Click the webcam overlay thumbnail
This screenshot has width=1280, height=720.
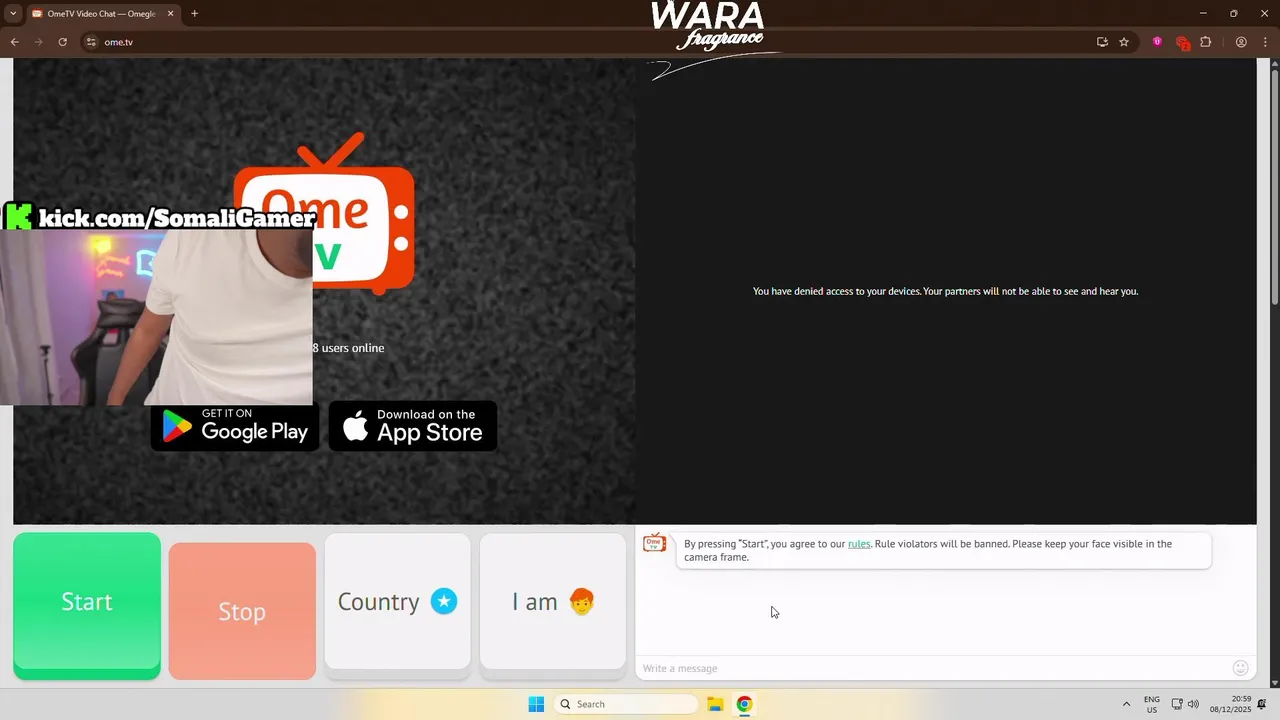pos(156,318)
